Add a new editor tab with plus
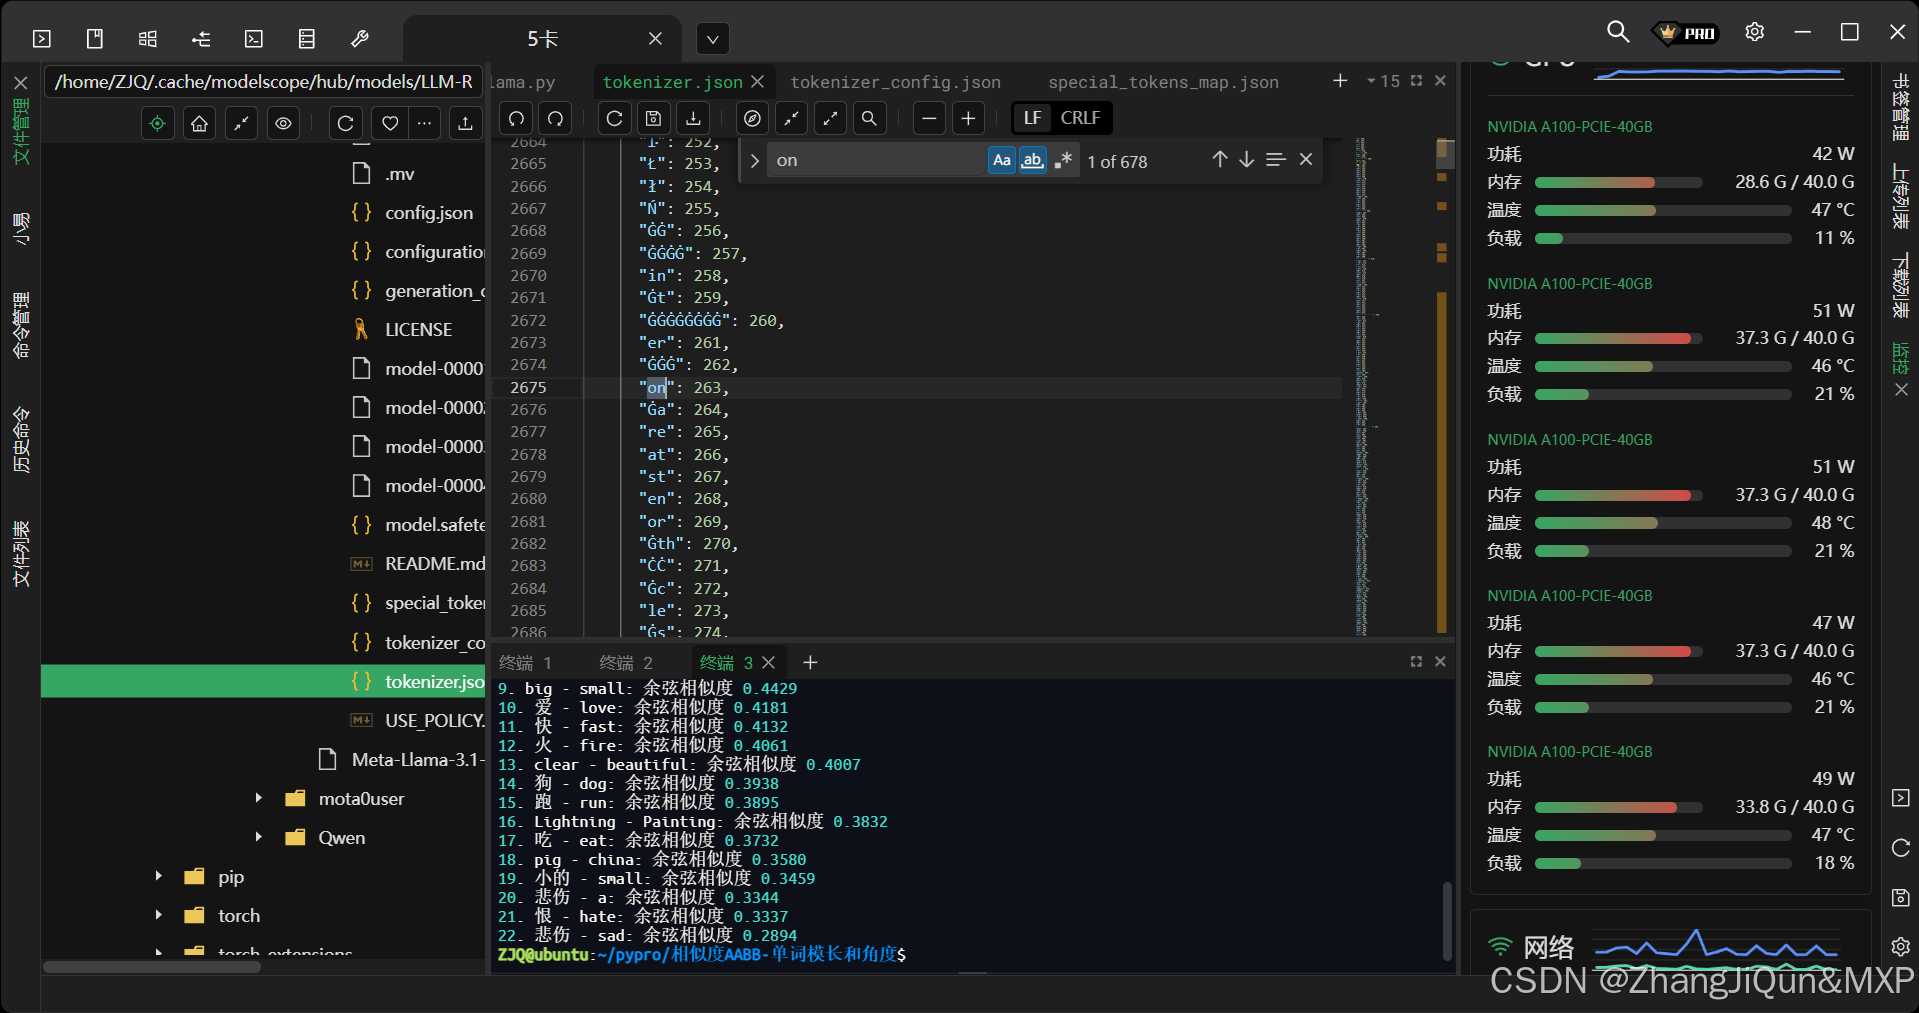Image resolution: width=1919 pixels, height=1013 pixels. [x=1340, y=81]
